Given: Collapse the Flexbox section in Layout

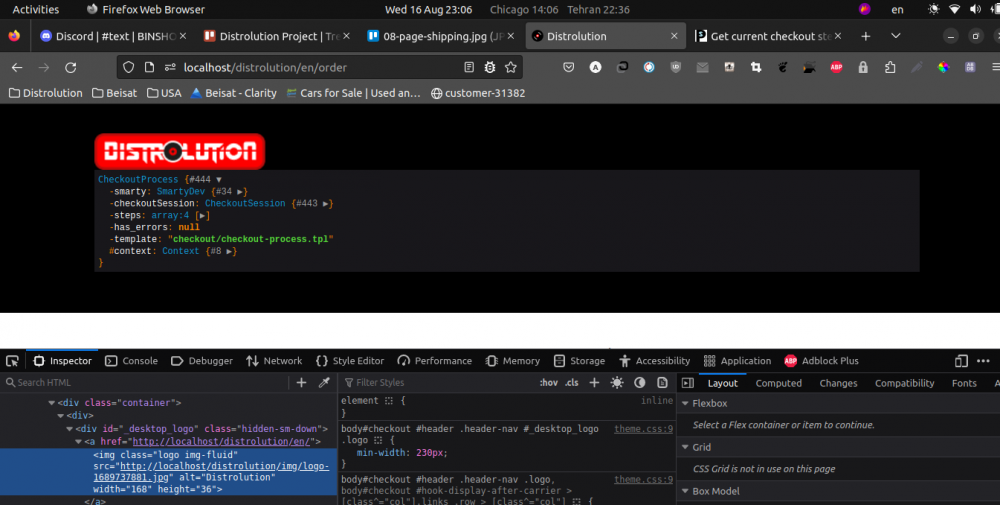Looking at the screenshot, I should 685,404.
